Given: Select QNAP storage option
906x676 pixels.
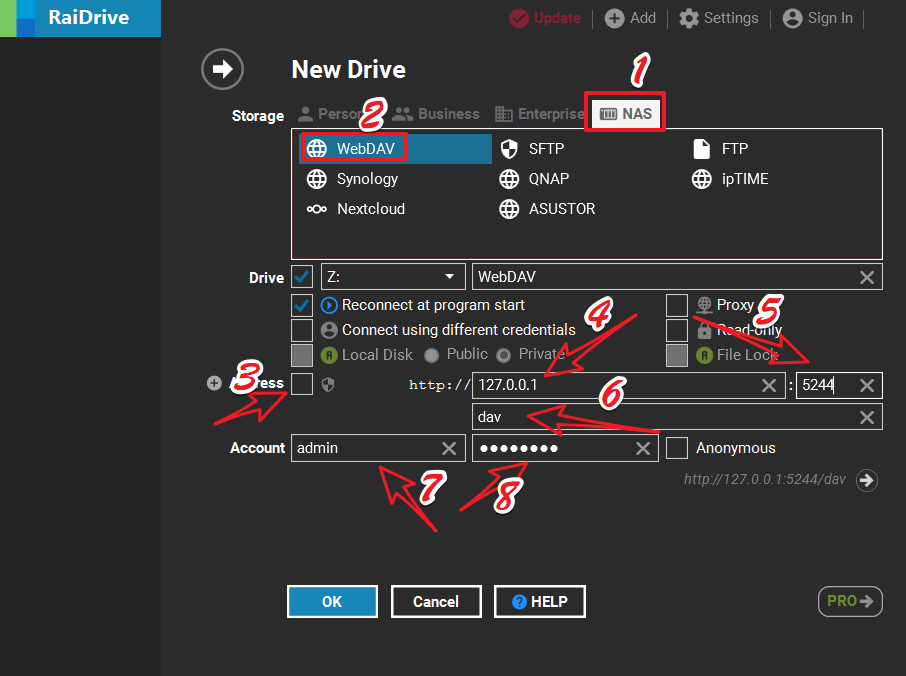Looking at the screenshot, I should pos(534,179).
